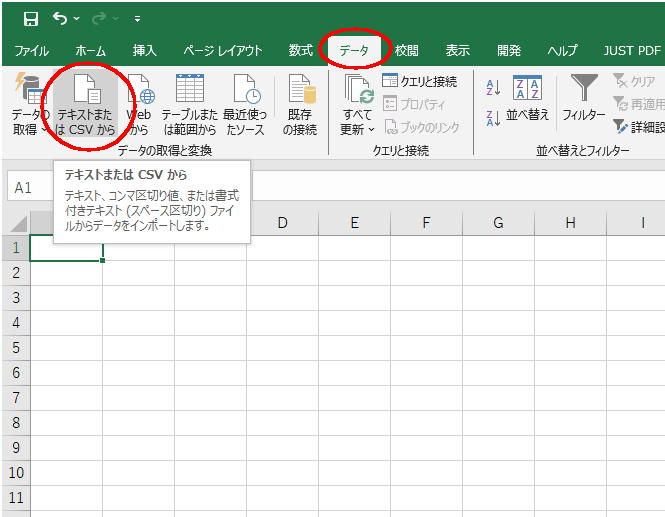Click the プロパティ button
This screenshot has height=517, width=665.
414,104
